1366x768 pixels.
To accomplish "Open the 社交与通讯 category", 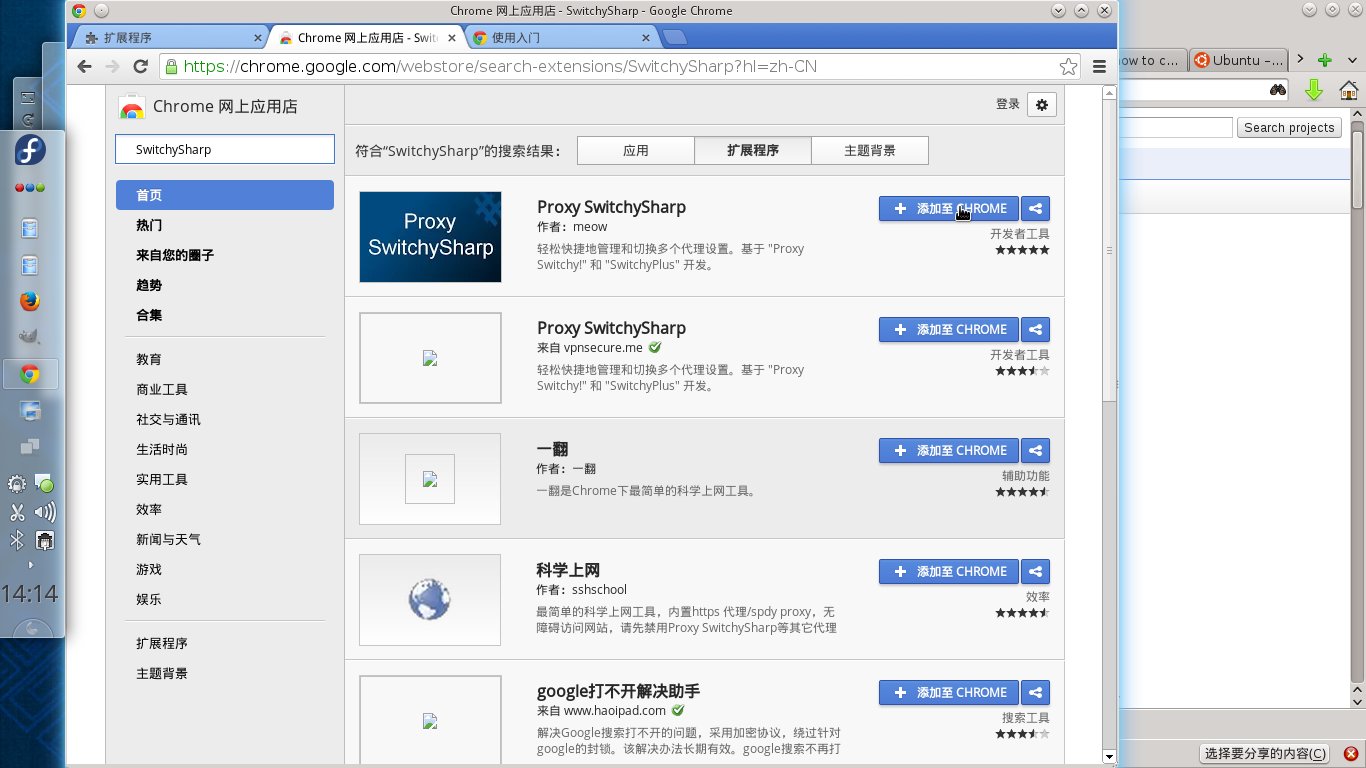I will point(168,419).
